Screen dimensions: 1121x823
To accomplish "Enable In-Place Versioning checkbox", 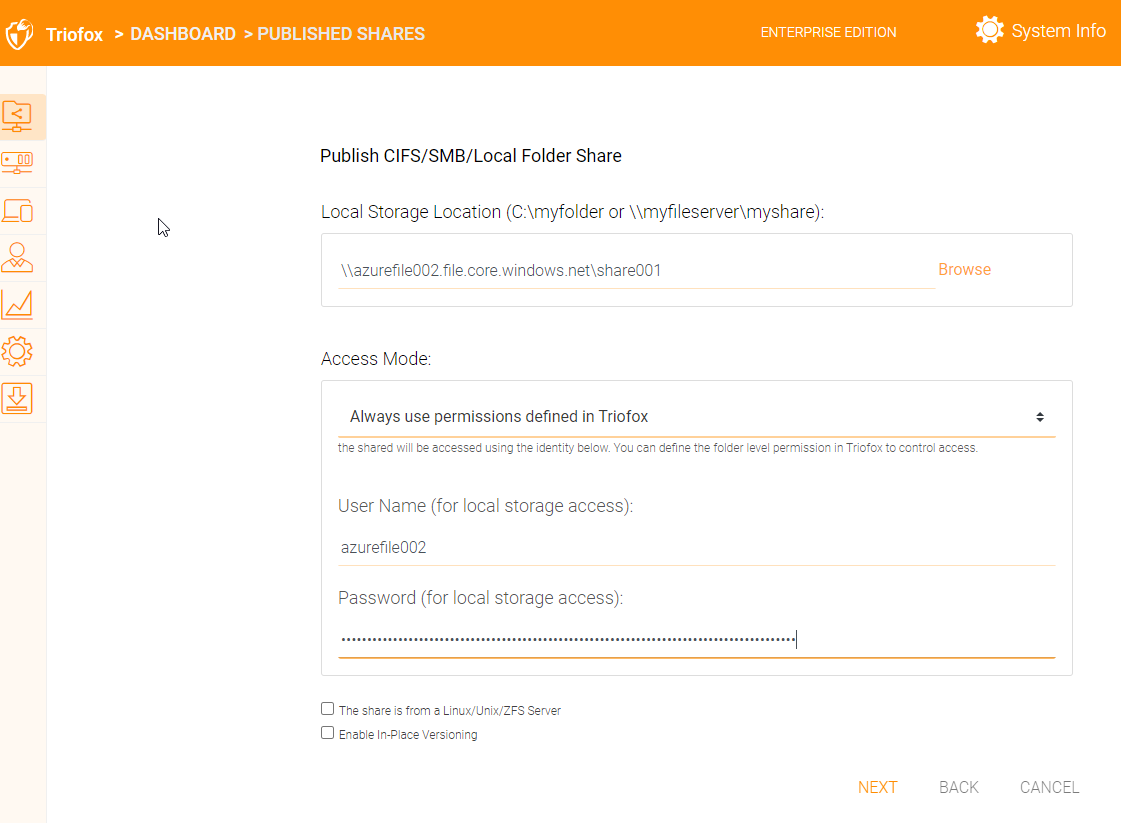I will point(327,733).
